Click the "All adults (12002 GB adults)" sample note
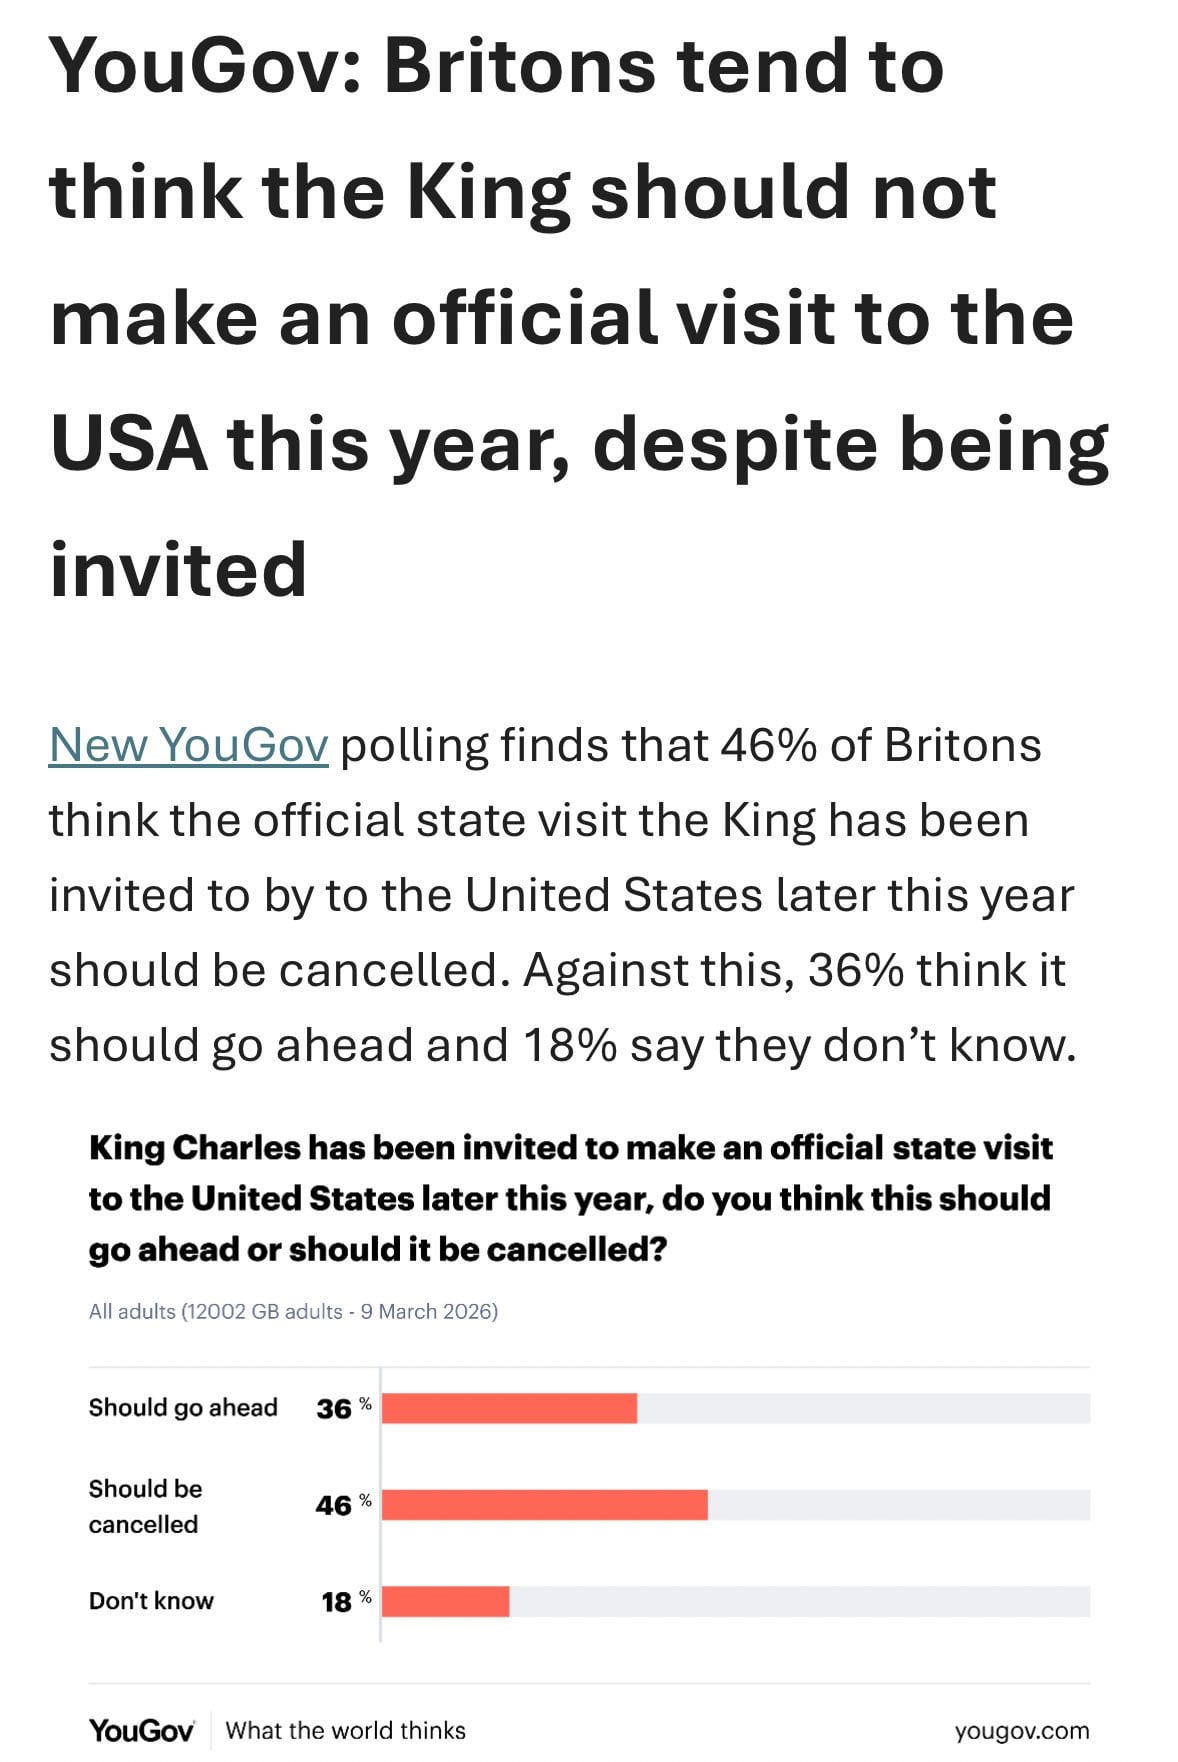 [x=293, y=1311]
